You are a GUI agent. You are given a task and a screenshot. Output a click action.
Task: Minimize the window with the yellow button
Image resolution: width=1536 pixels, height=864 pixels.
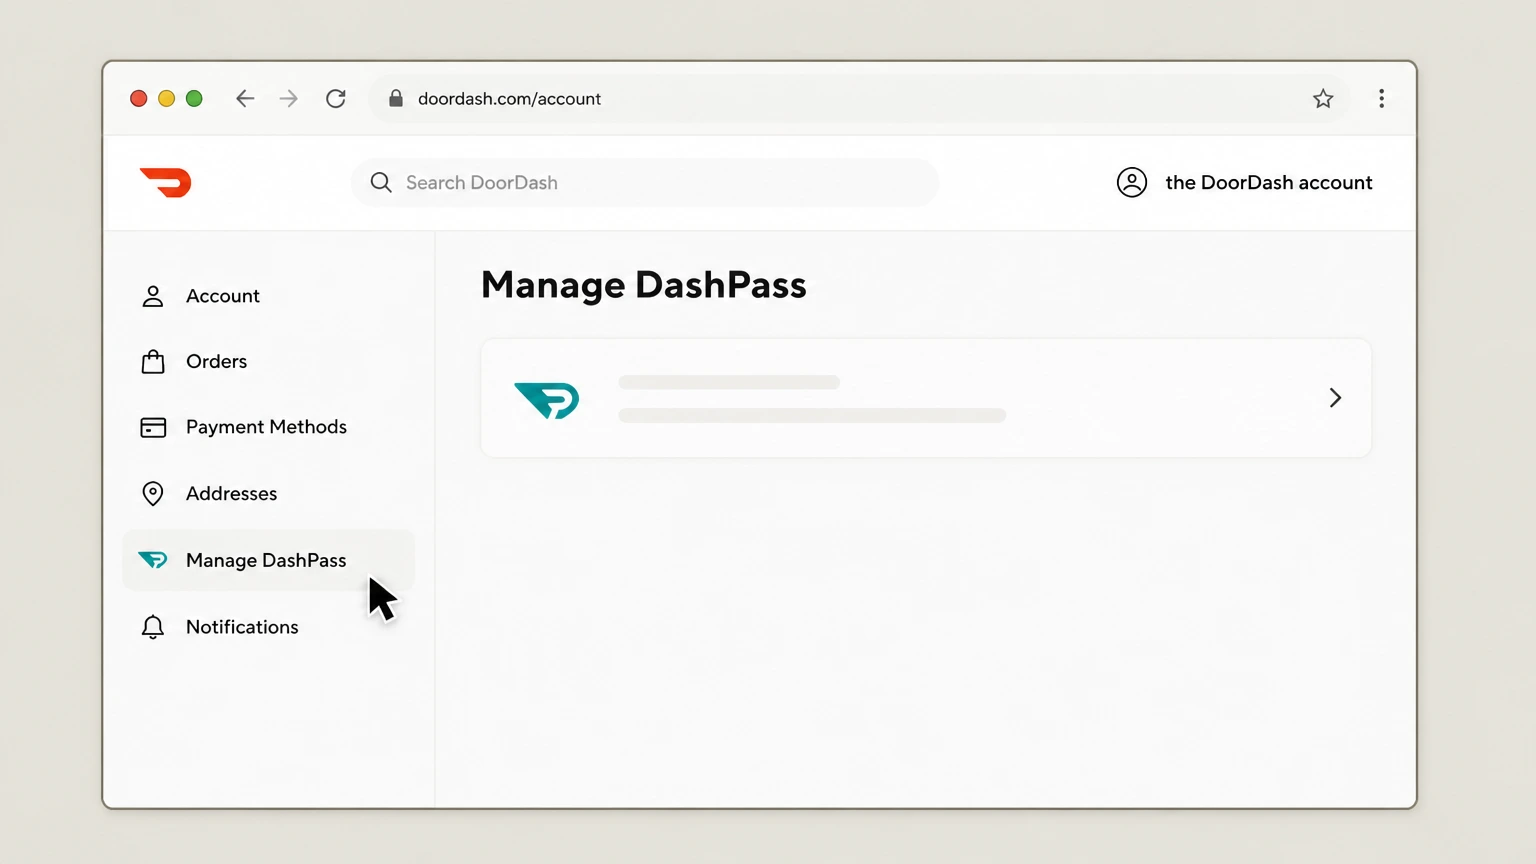tap(167, 98)
